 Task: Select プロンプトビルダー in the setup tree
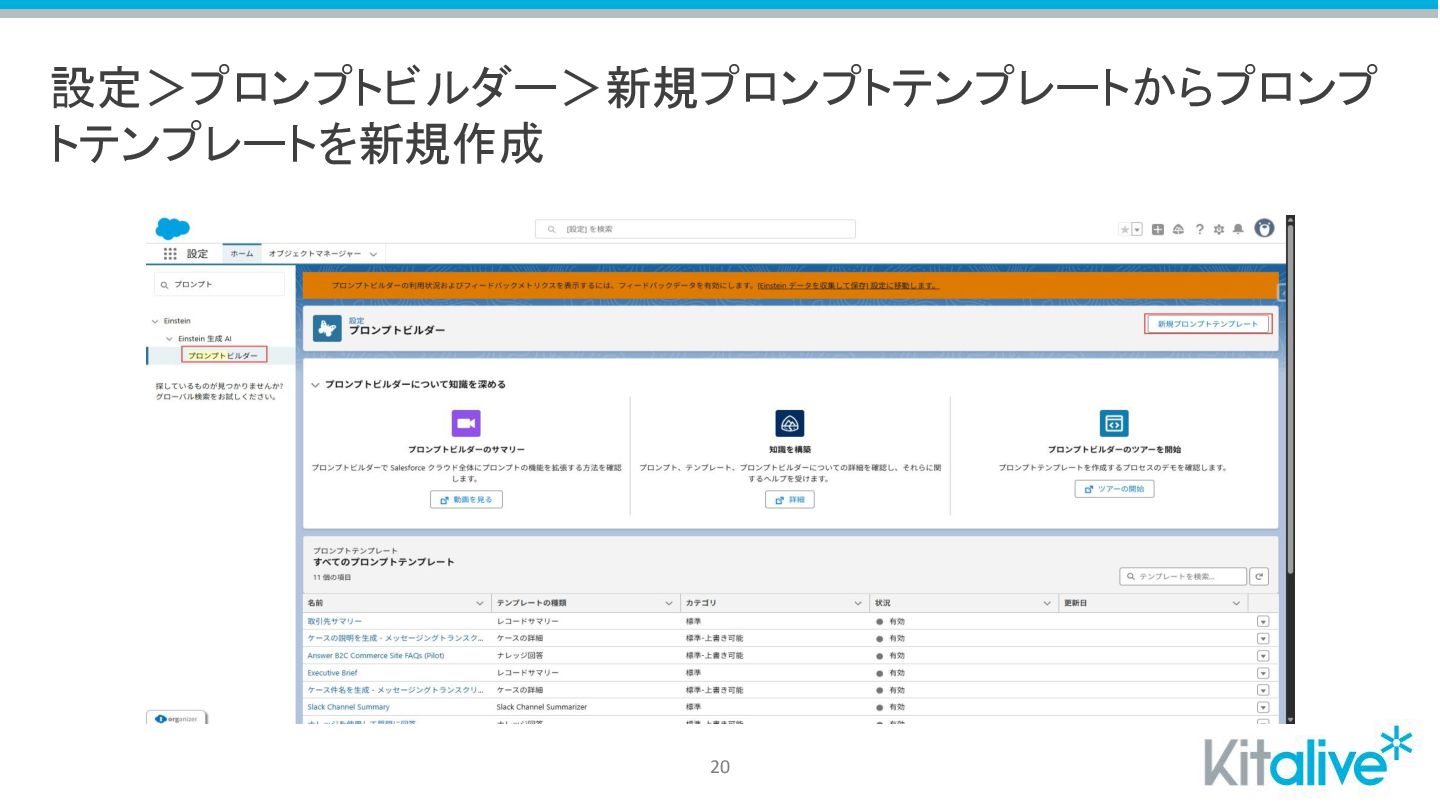[x=223, y=355]
